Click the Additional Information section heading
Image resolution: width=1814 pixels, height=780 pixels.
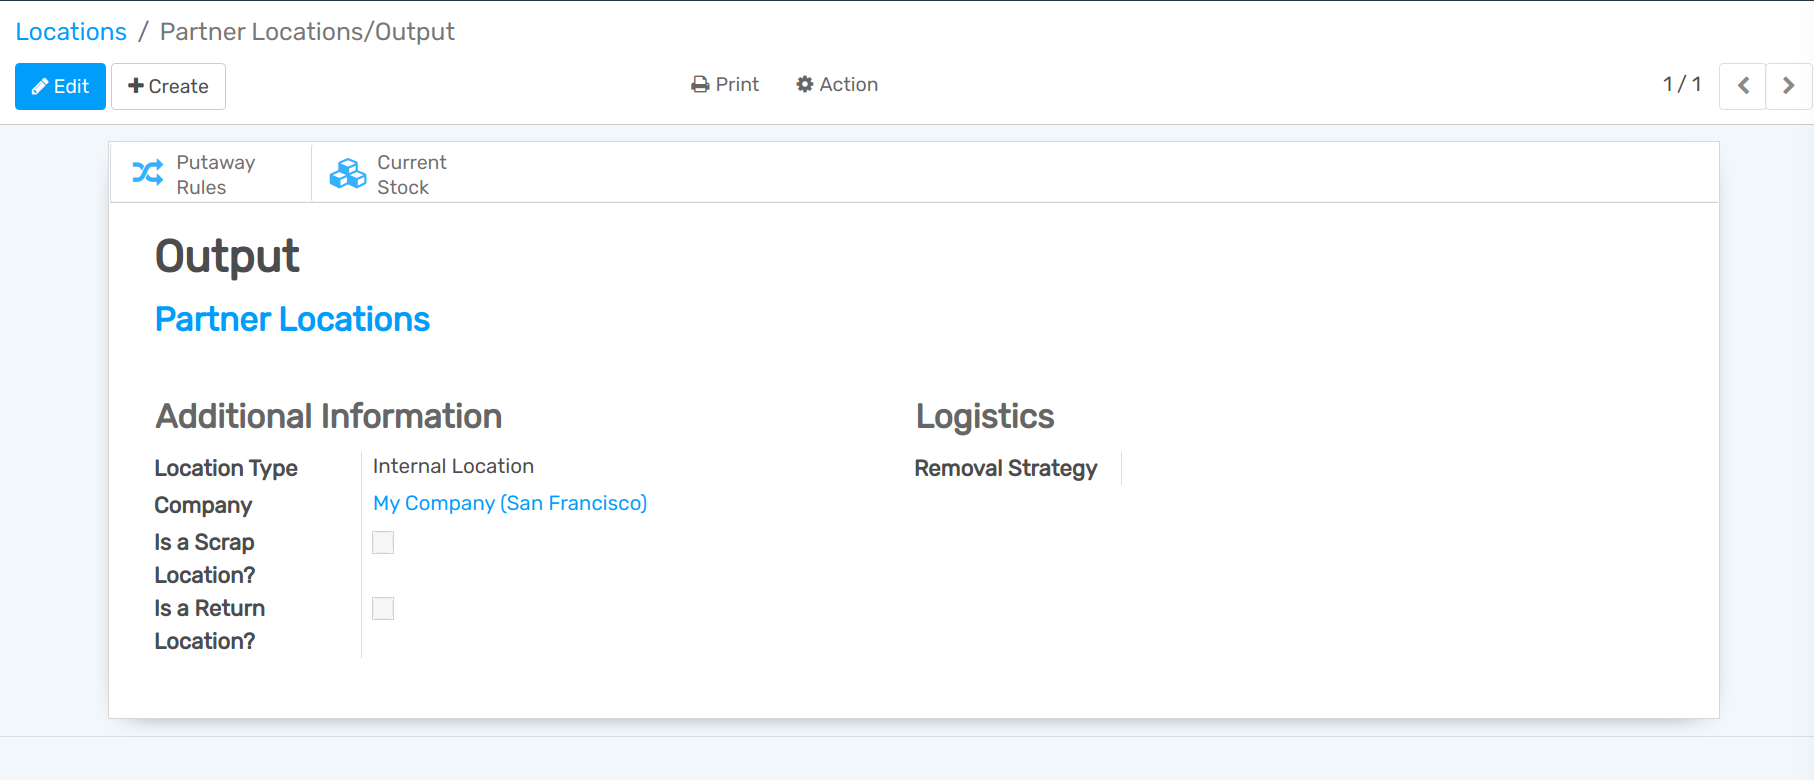pos(328,416)
